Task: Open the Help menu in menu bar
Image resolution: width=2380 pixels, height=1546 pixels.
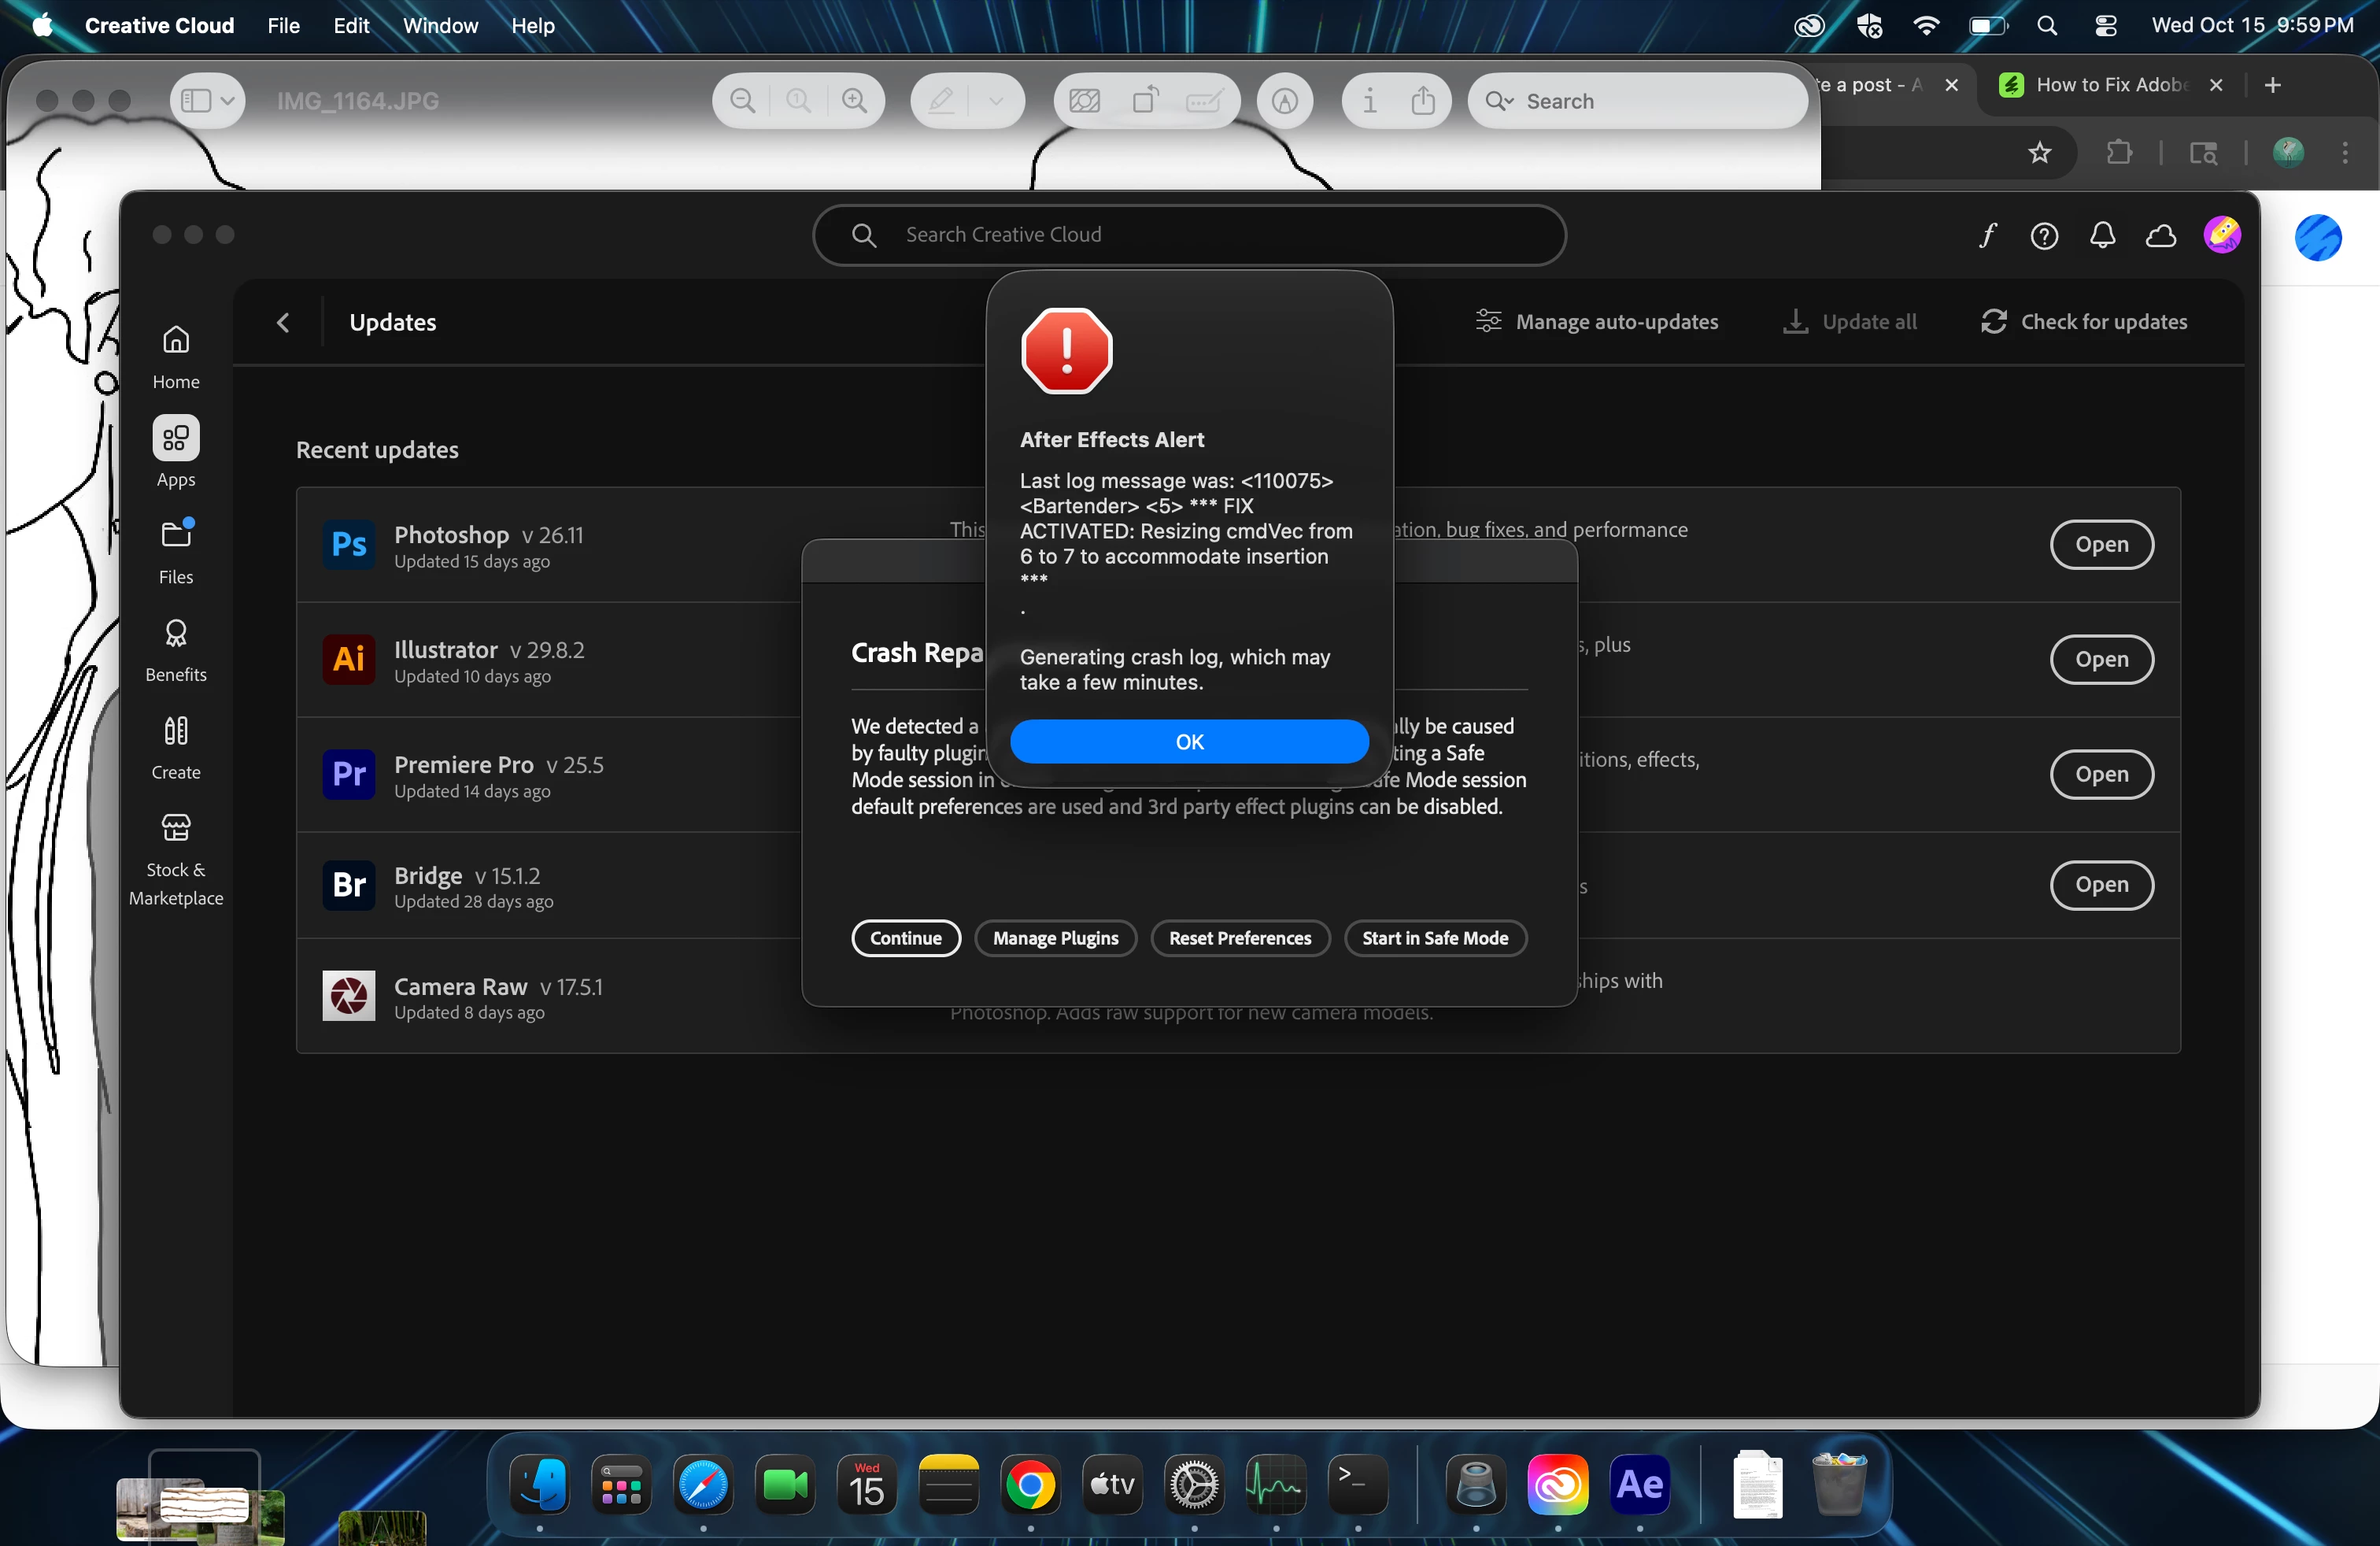Action: [532, 25]
